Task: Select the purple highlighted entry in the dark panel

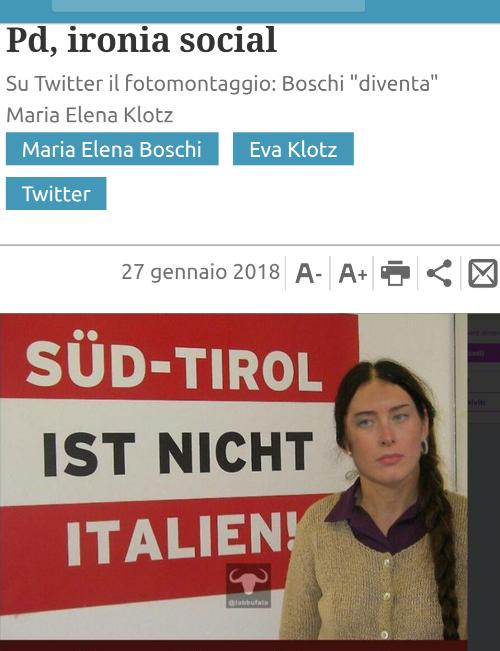Action: (x=484, y=354)
